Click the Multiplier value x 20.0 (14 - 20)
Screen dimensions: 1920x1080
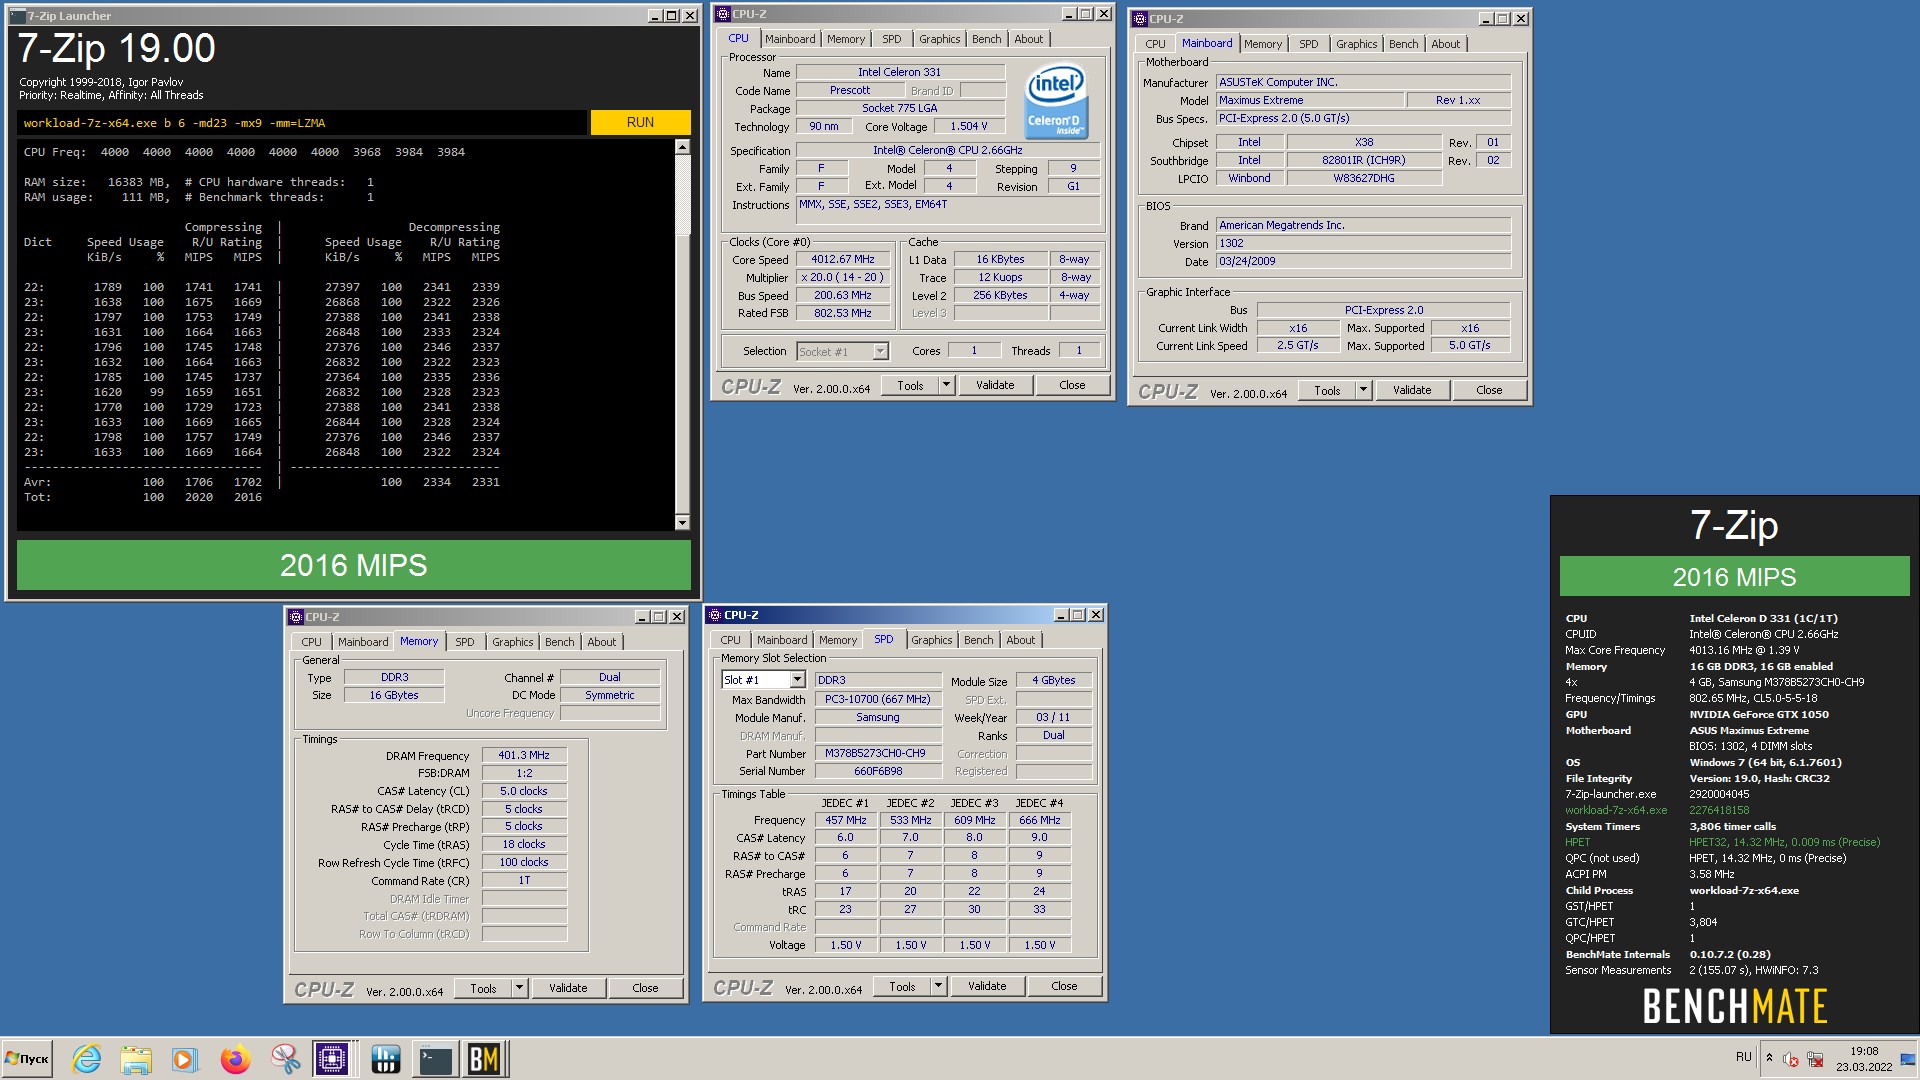coord(842,277)
